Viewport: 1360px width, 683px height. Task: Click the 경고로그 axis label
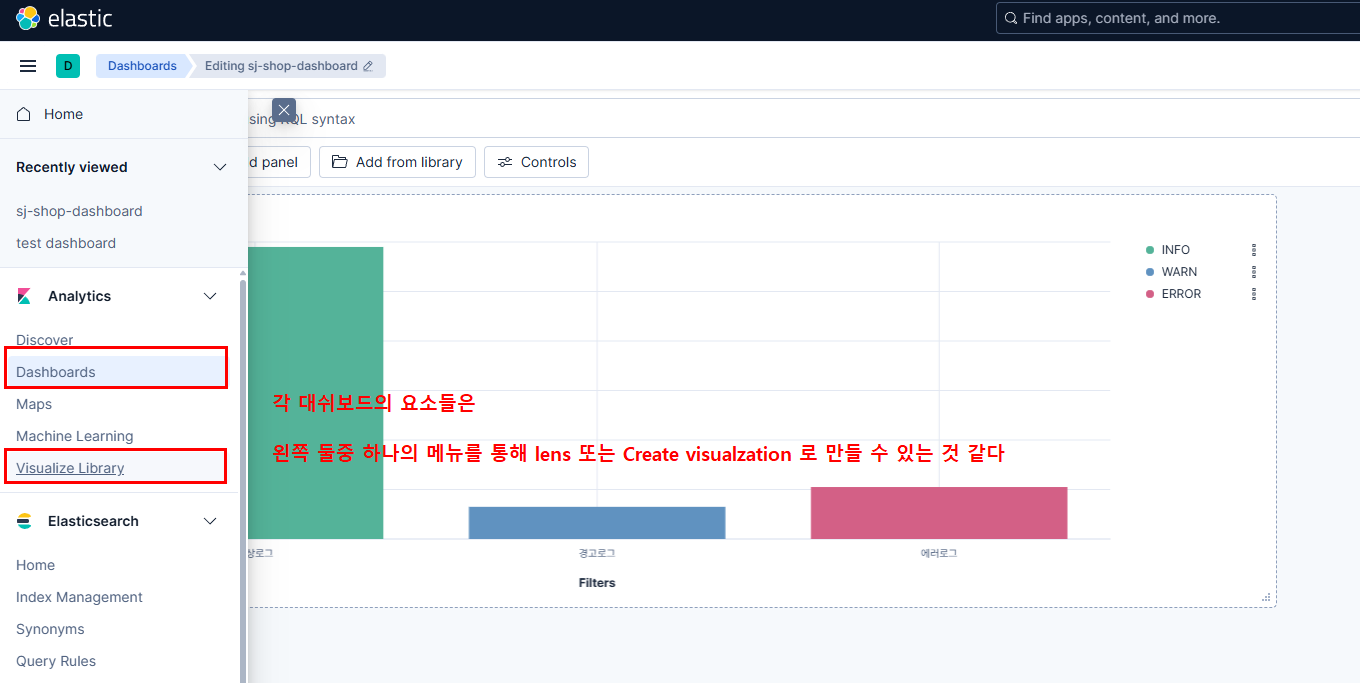tap(597, 553)
